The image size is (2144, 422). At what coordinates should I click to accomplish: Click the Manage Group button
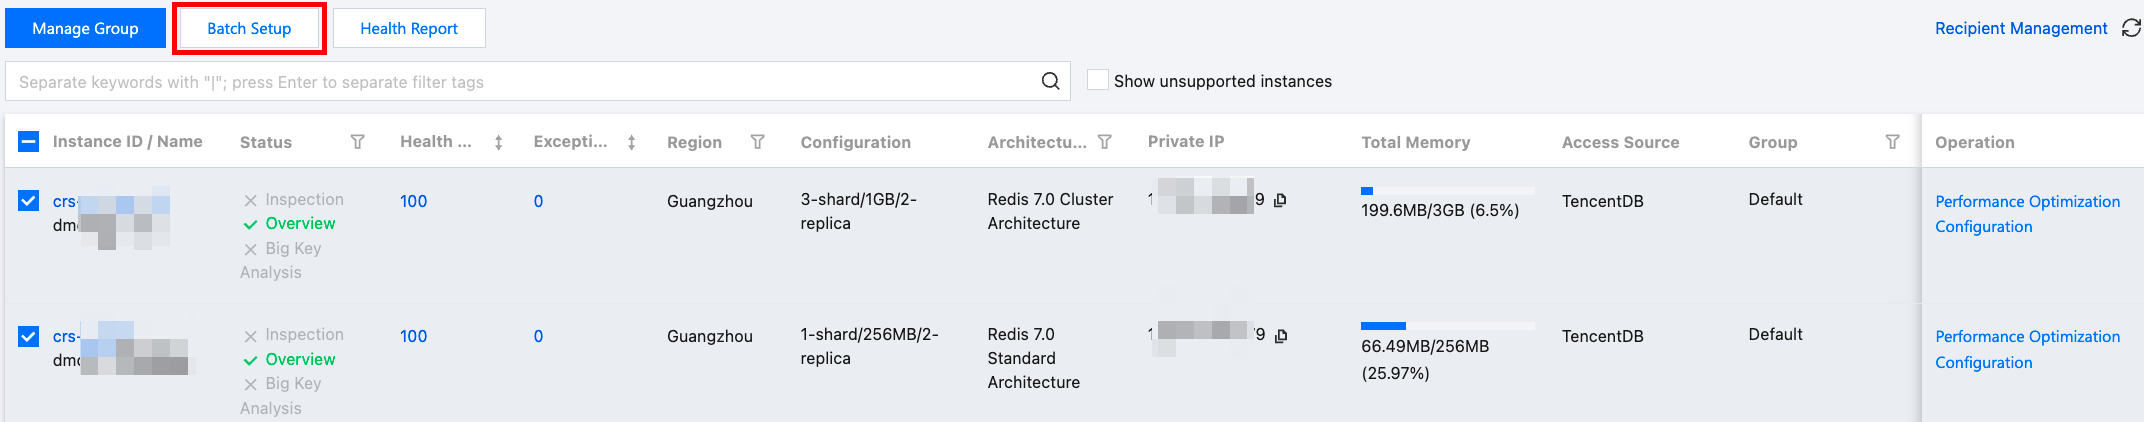pyautogui.click(x=85, y=28)
